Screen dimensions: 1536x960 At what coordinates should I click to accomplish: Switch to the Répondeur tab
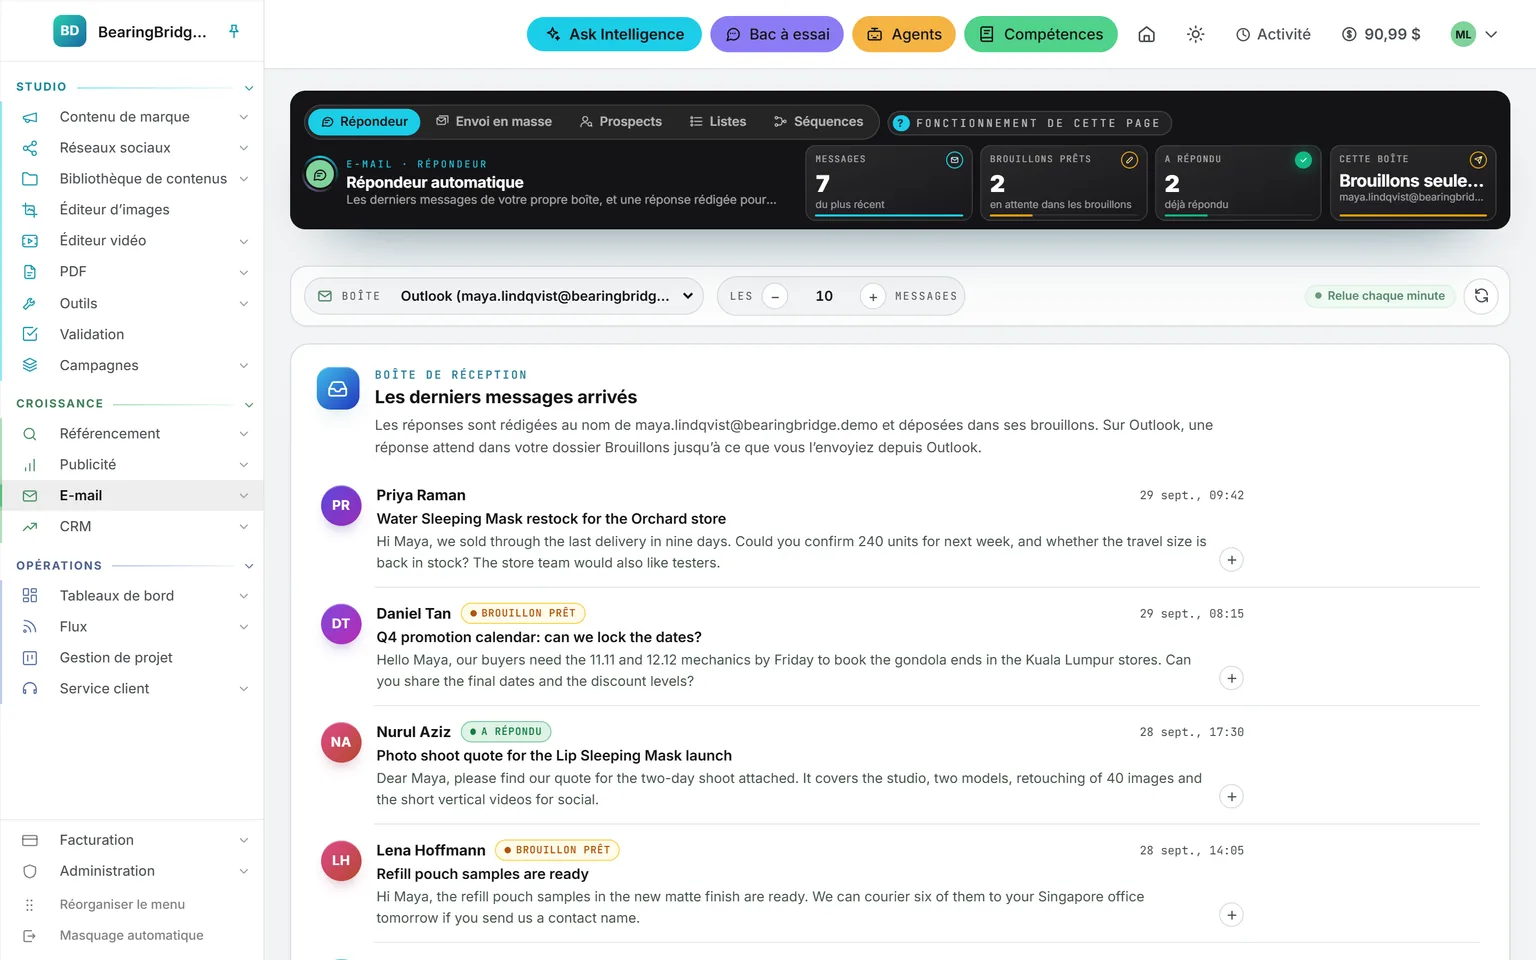tap(365, 122)
